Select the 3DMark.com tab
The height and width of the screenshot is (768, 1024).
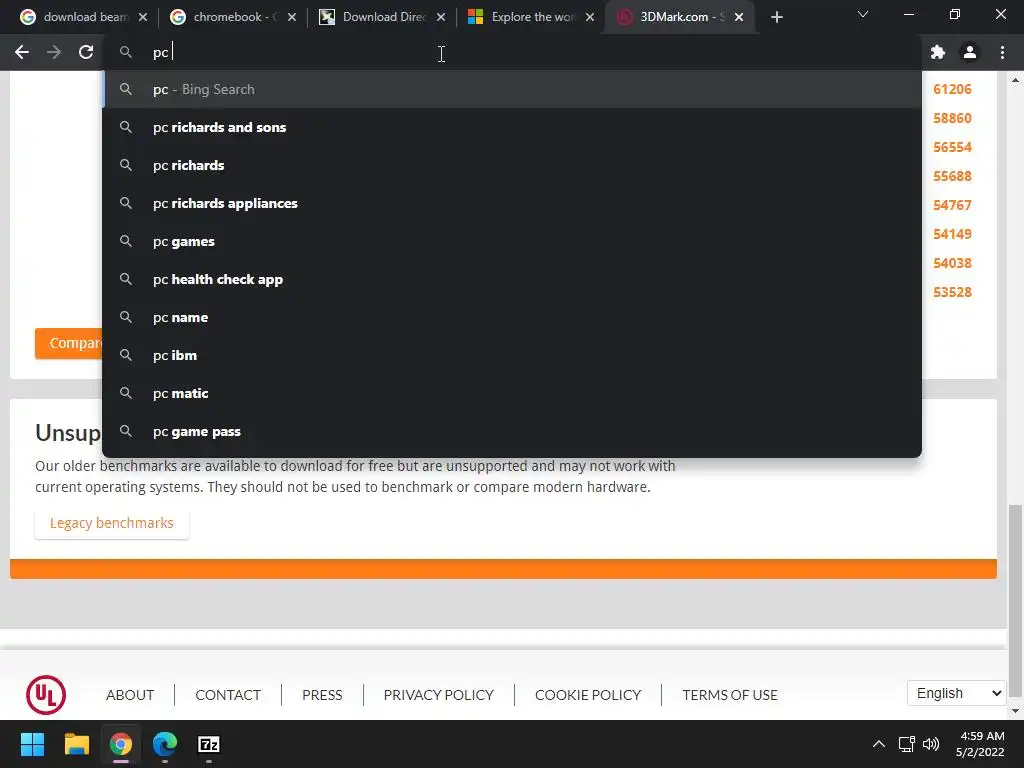[680, 17]
